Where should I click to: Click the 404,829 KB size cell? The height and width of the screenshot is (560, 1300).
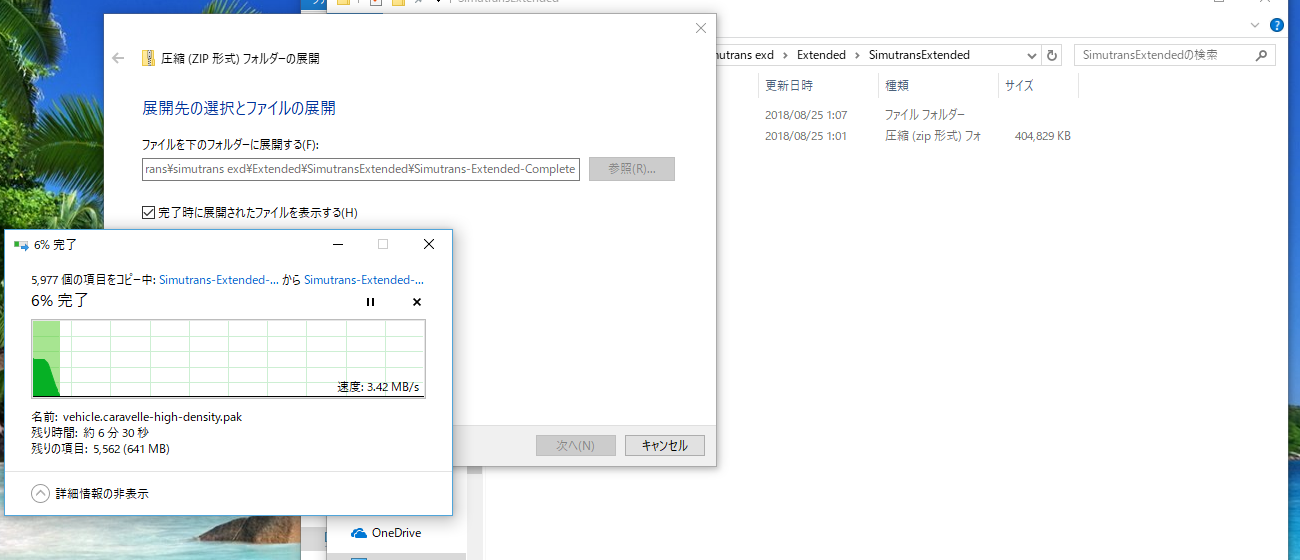coord(1042,136)
